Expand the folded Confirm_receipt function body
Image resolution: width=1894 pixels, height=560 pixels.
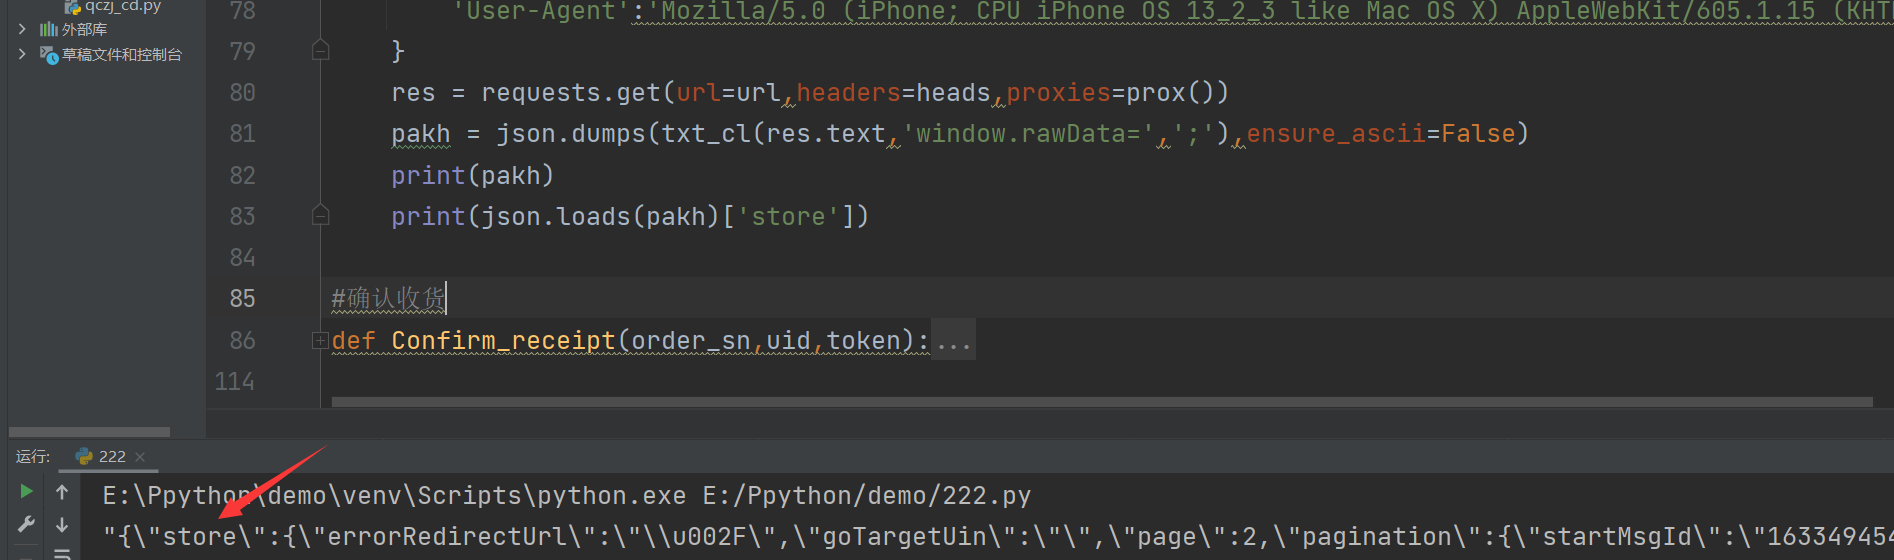320,340
